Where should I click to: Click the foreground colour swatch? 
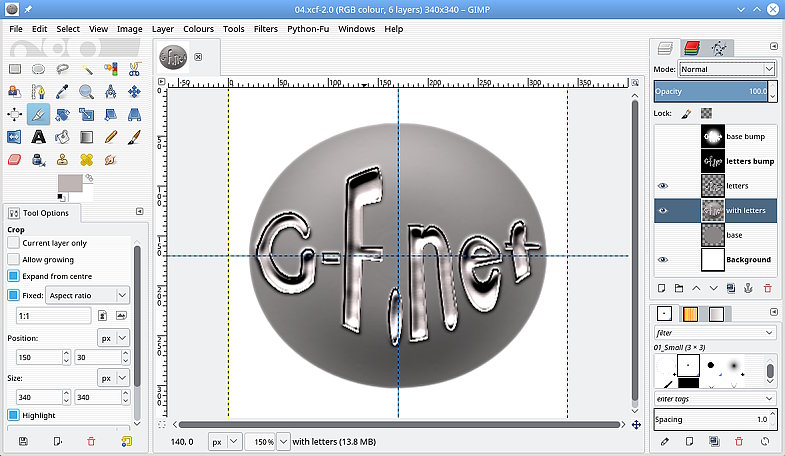[x=70, y=183]
